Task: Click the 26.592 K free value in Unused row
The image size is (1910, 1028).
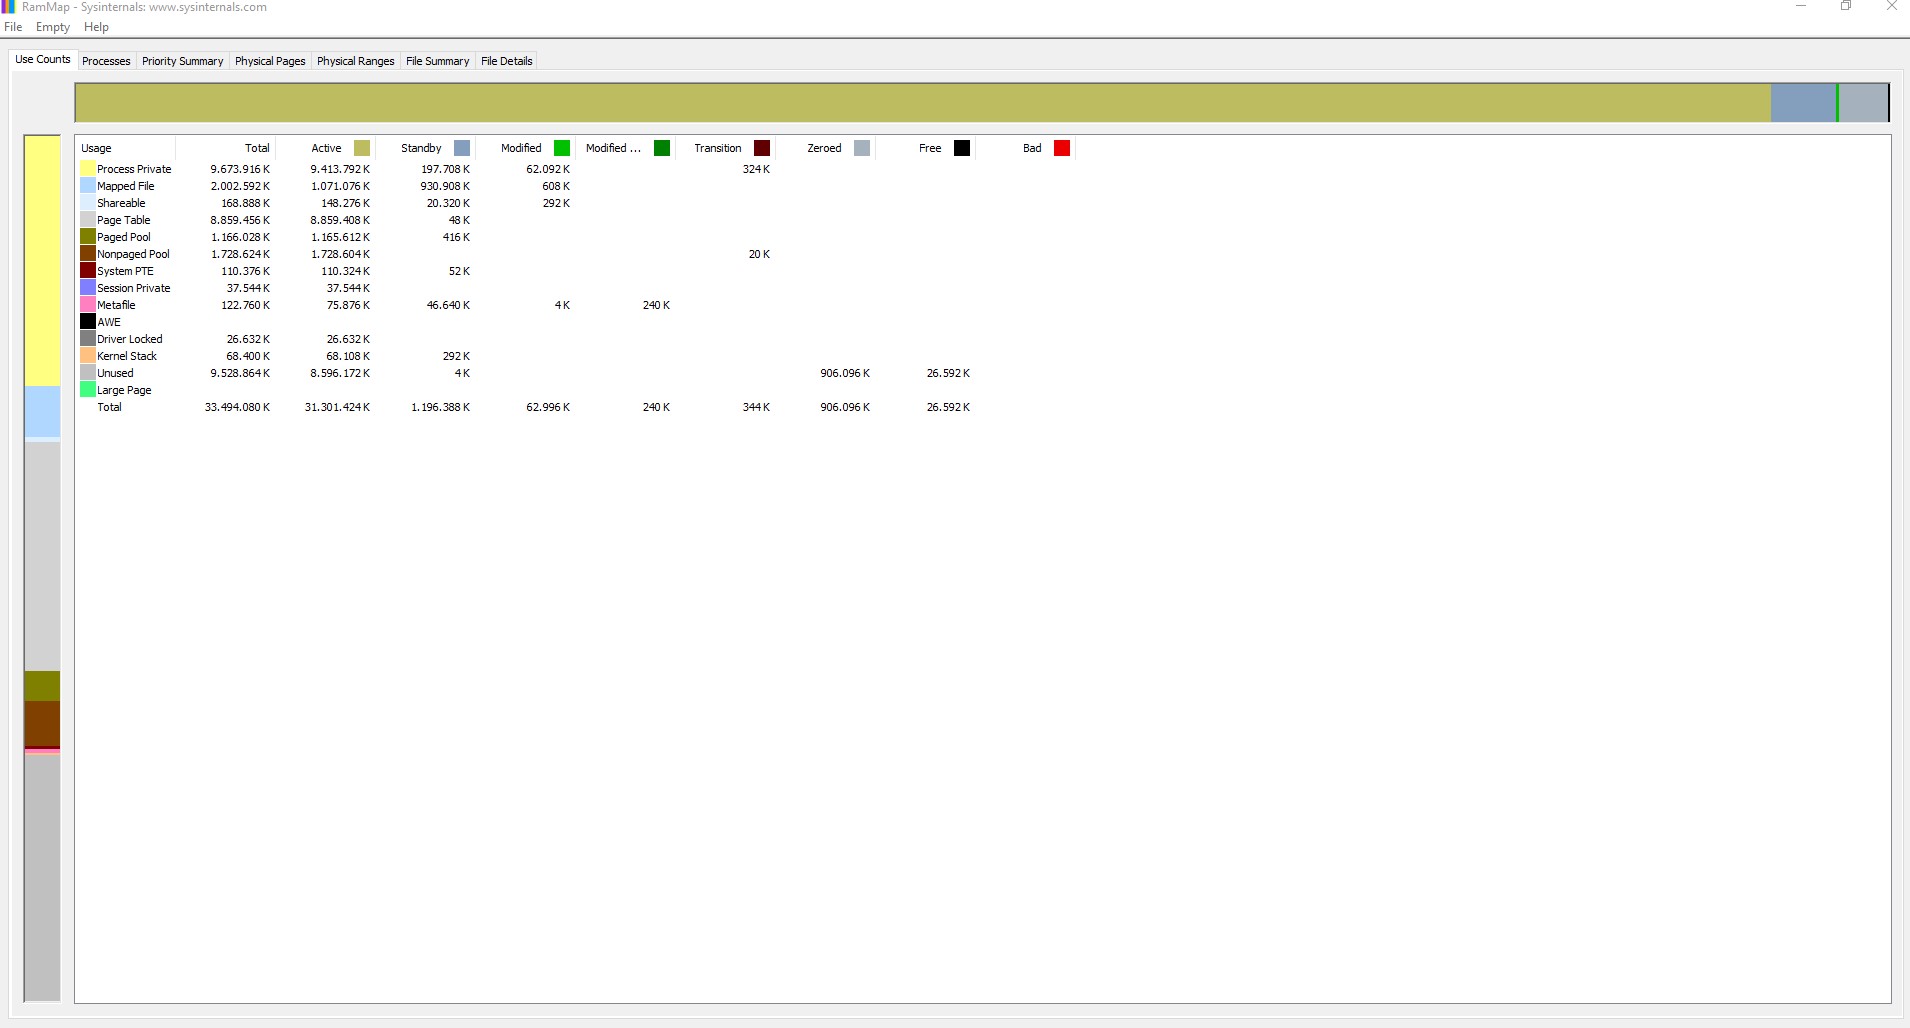Action: click(x=948, y=373)
